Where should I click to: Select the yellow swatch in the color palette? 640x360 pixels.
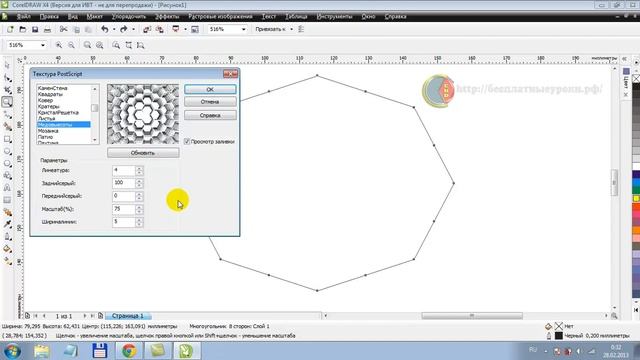[x=636, y=198]
